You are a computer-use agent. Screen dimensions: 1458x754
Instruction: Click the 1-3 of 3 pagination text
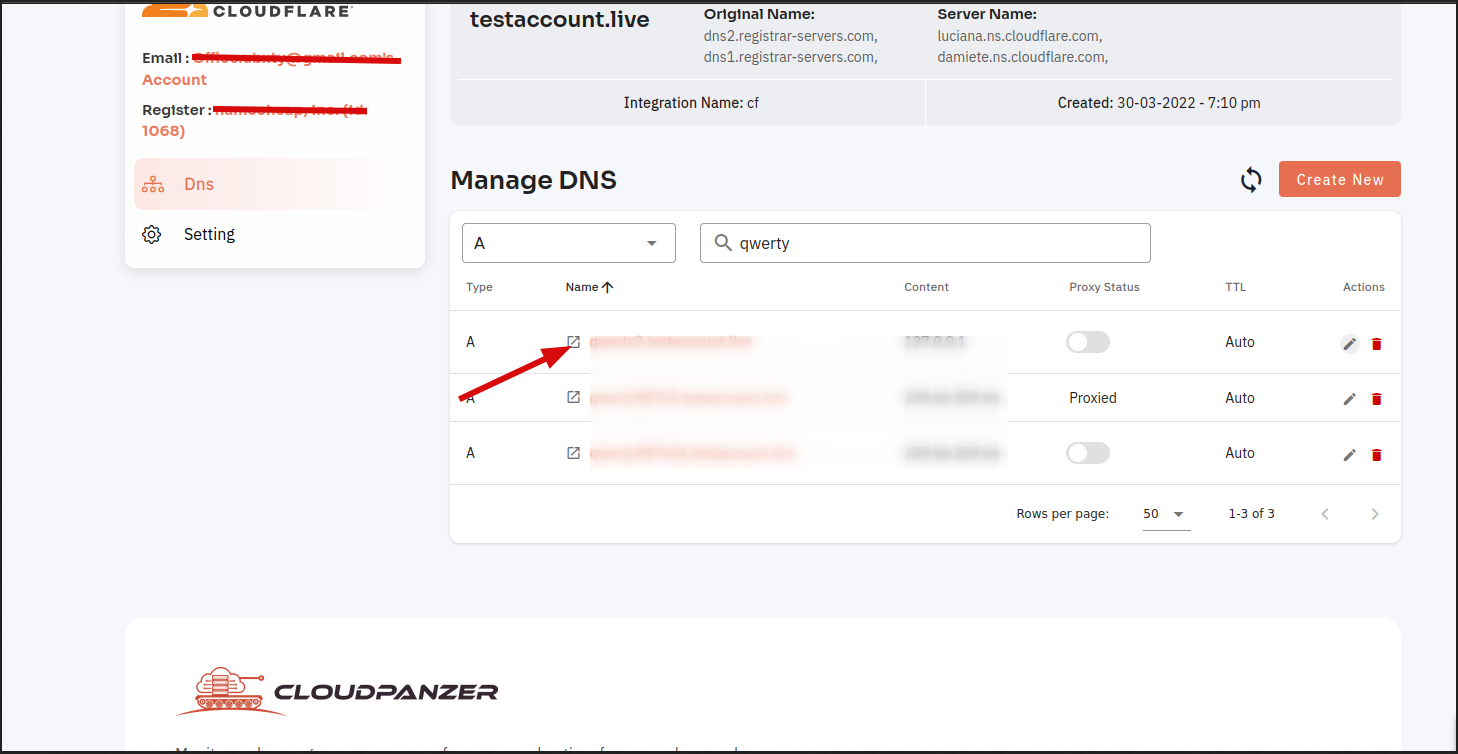coord(1252,514)
